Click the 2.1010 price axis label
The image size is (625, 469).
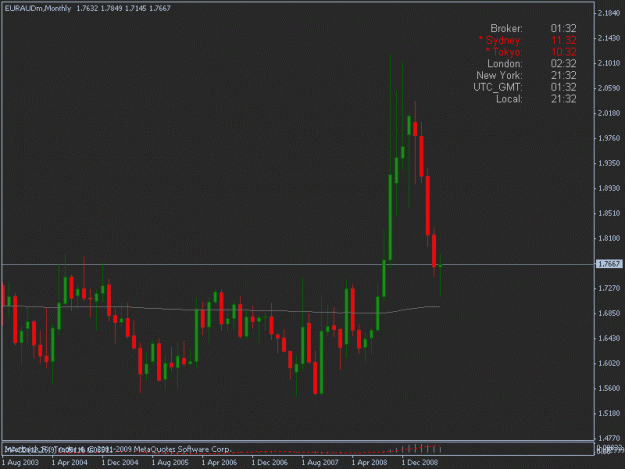click(609, 63)
